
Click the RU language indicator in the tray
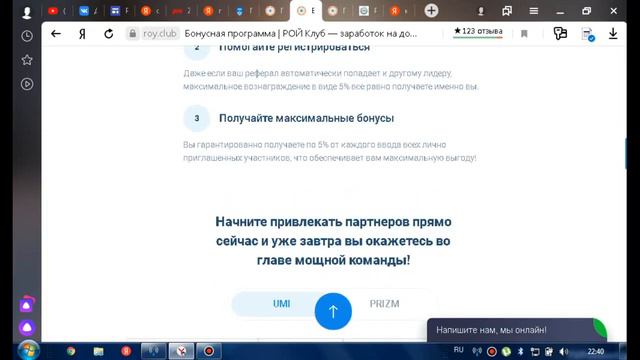coord(458,350)
